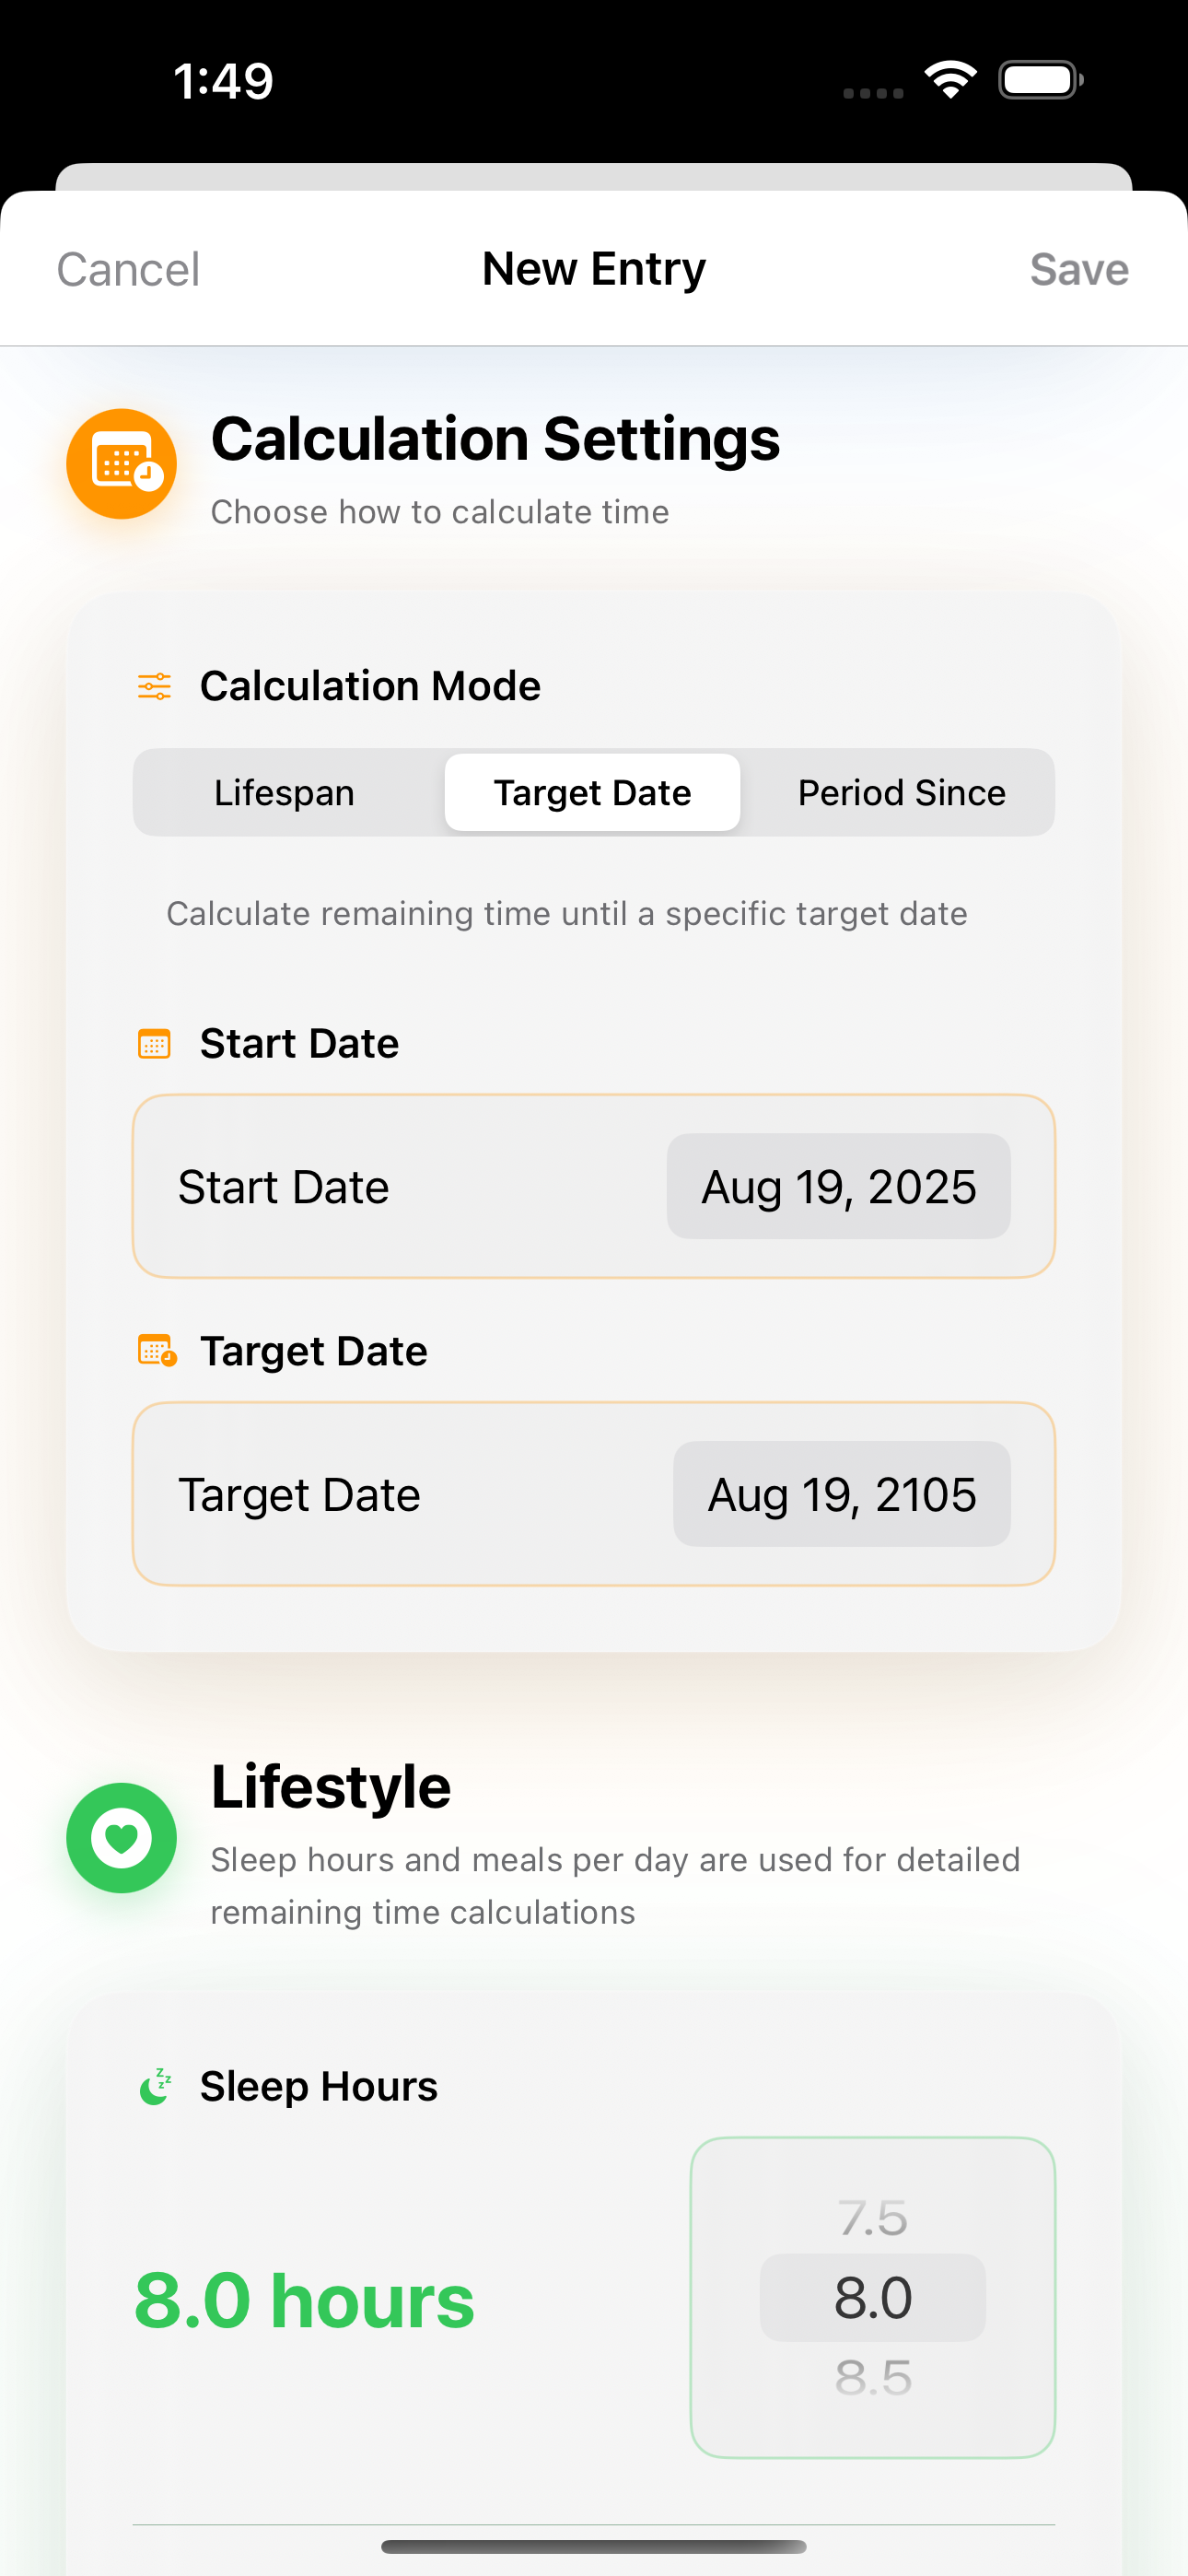
Task: Tap the calendar-clock icon next to Target Date heading
Action: click(156, 1351)
